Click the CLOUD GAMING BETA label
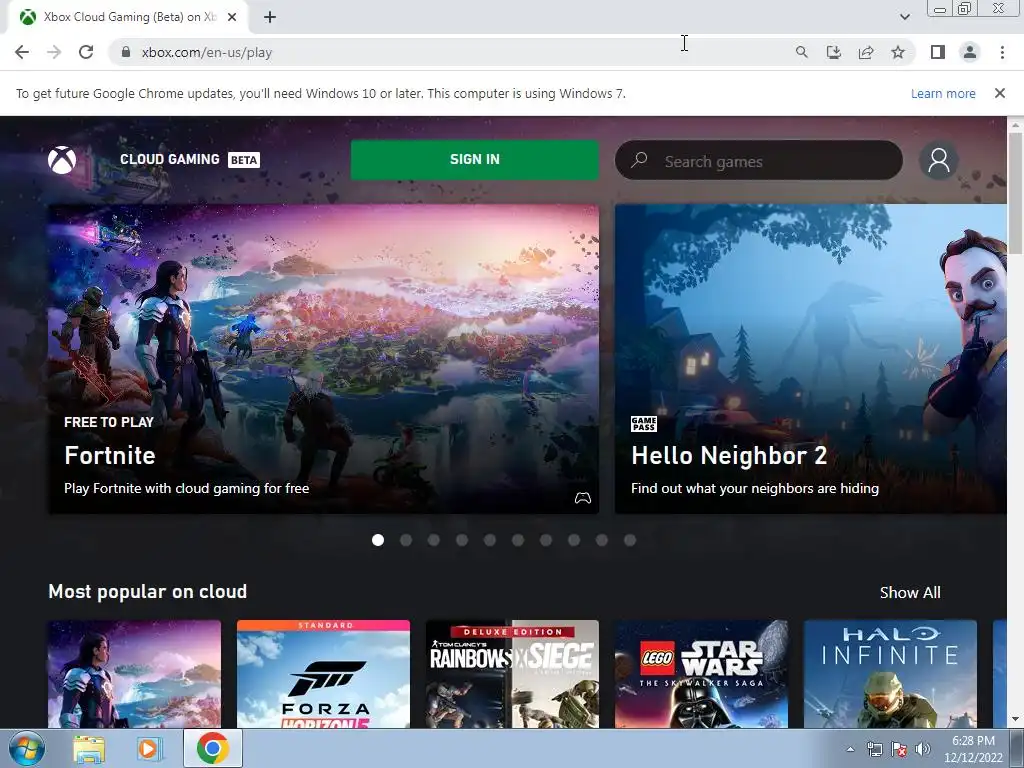This screenshot has width=1024, height=768. [x=189, y=159]
